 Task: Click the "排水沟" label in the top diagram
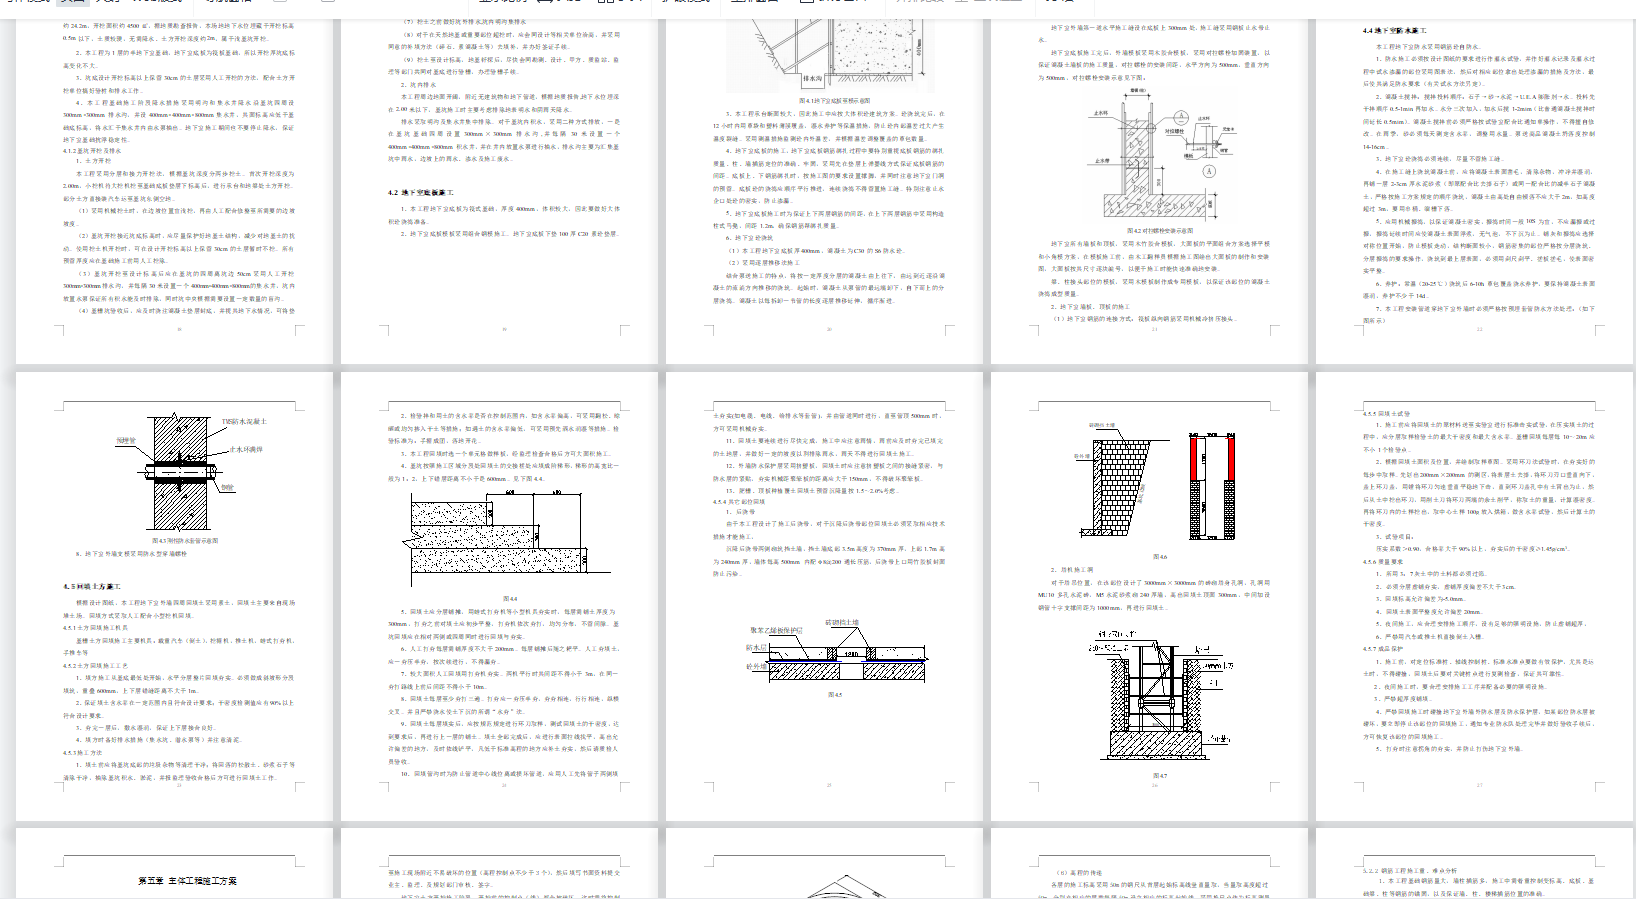coord(813,78)
